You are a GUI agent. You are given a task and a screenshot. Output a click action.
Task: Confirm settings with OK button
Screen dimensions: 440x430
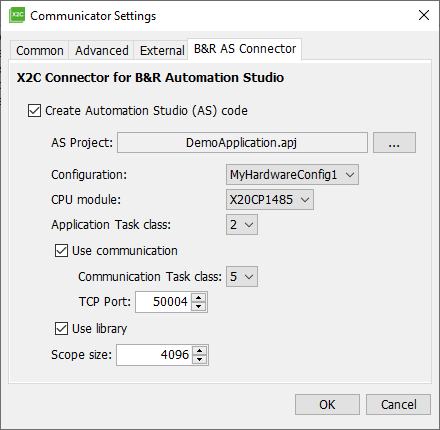327,405
